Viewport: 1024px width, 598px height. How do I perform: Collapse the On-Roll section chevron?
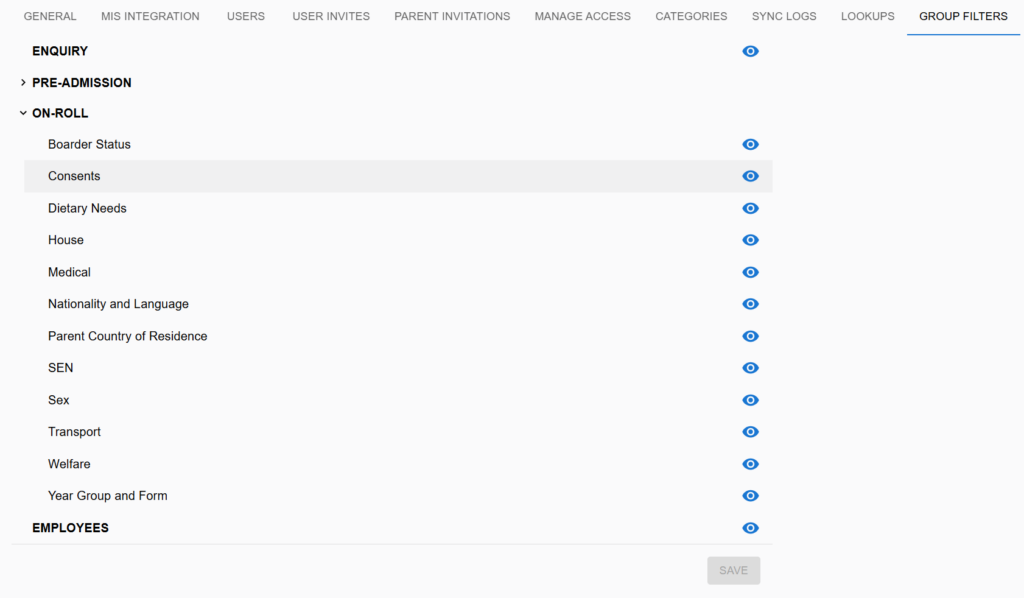click(x=23, y=113)
